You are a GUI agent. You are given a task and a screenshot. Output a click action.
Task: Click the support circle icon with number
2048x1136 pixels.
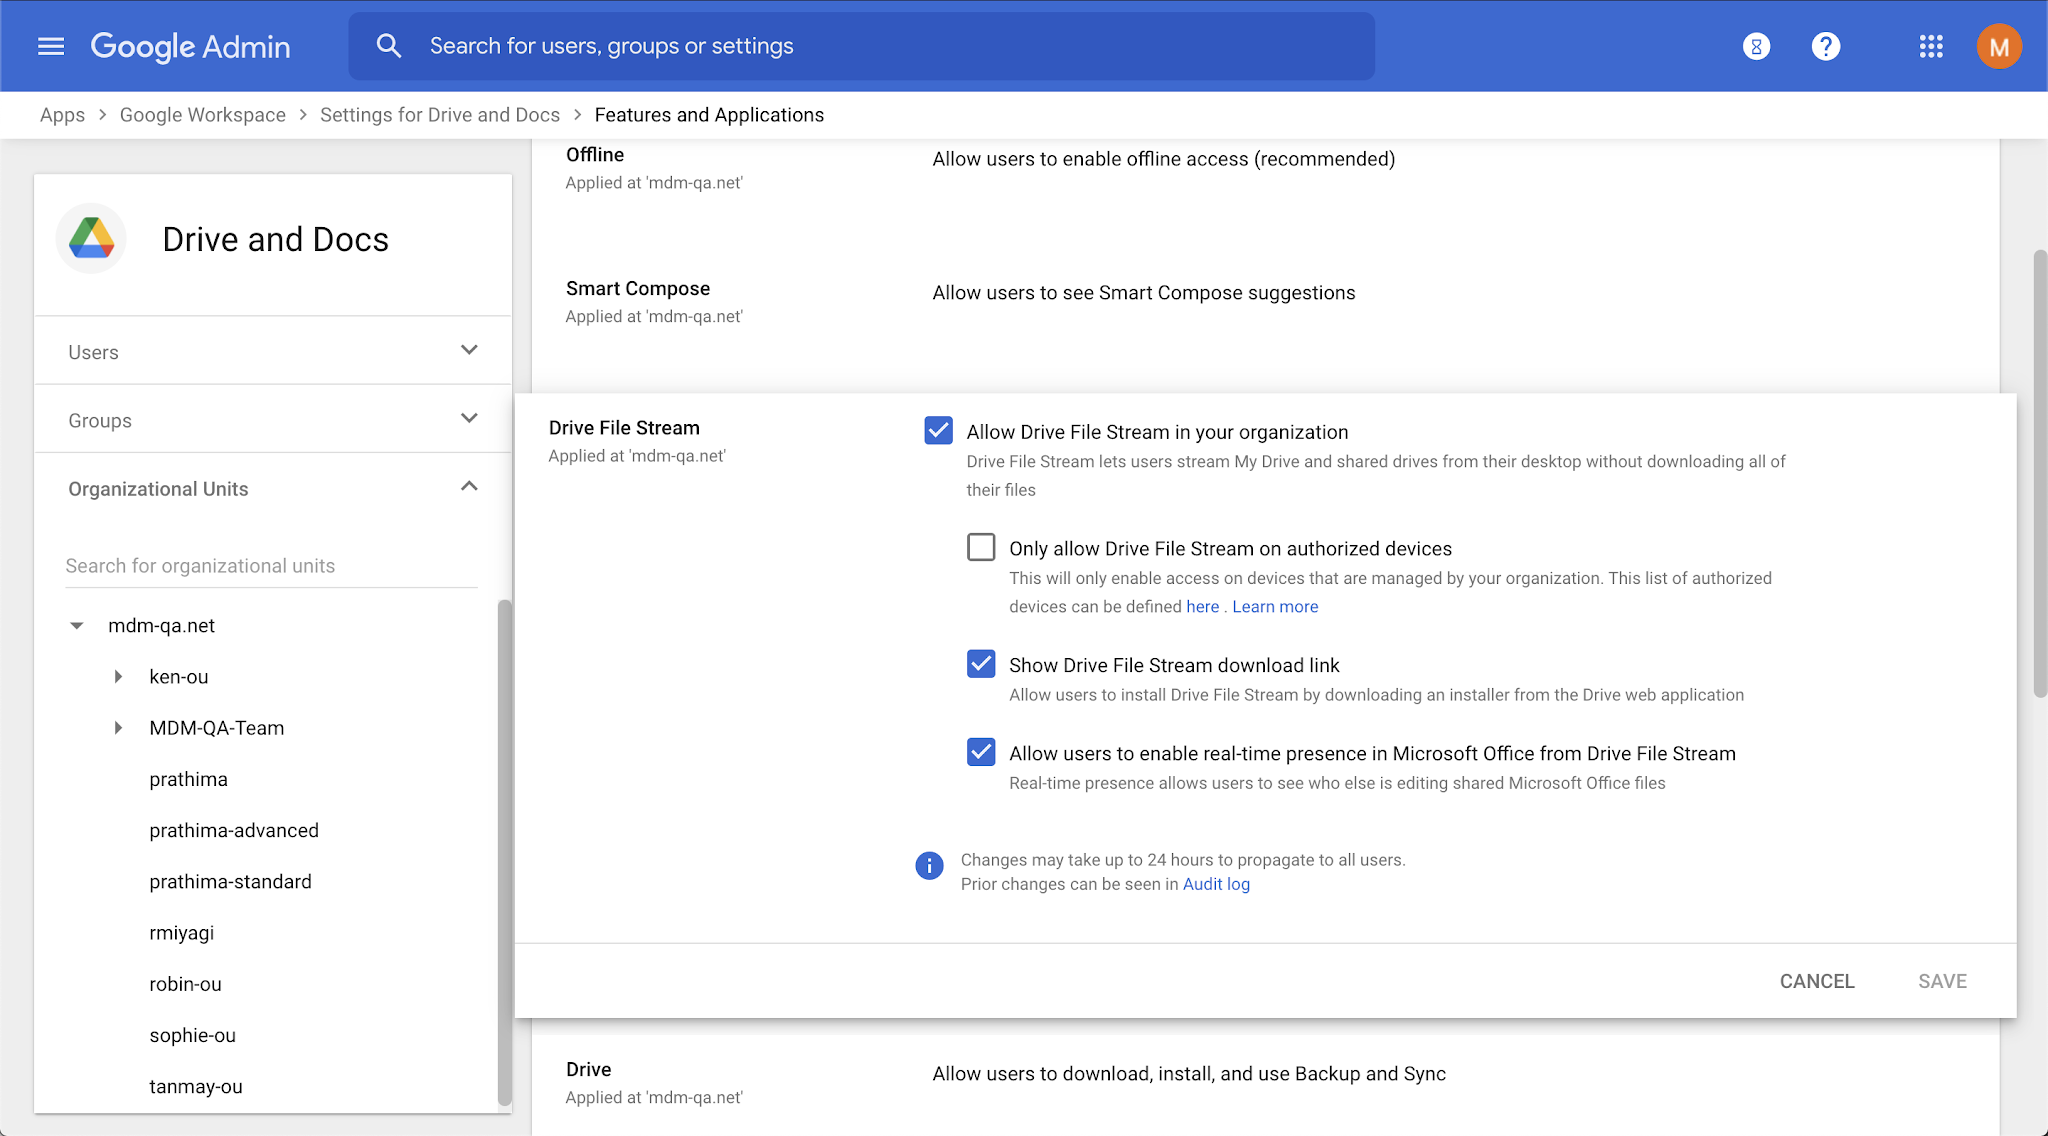[x=1756, y=45]
